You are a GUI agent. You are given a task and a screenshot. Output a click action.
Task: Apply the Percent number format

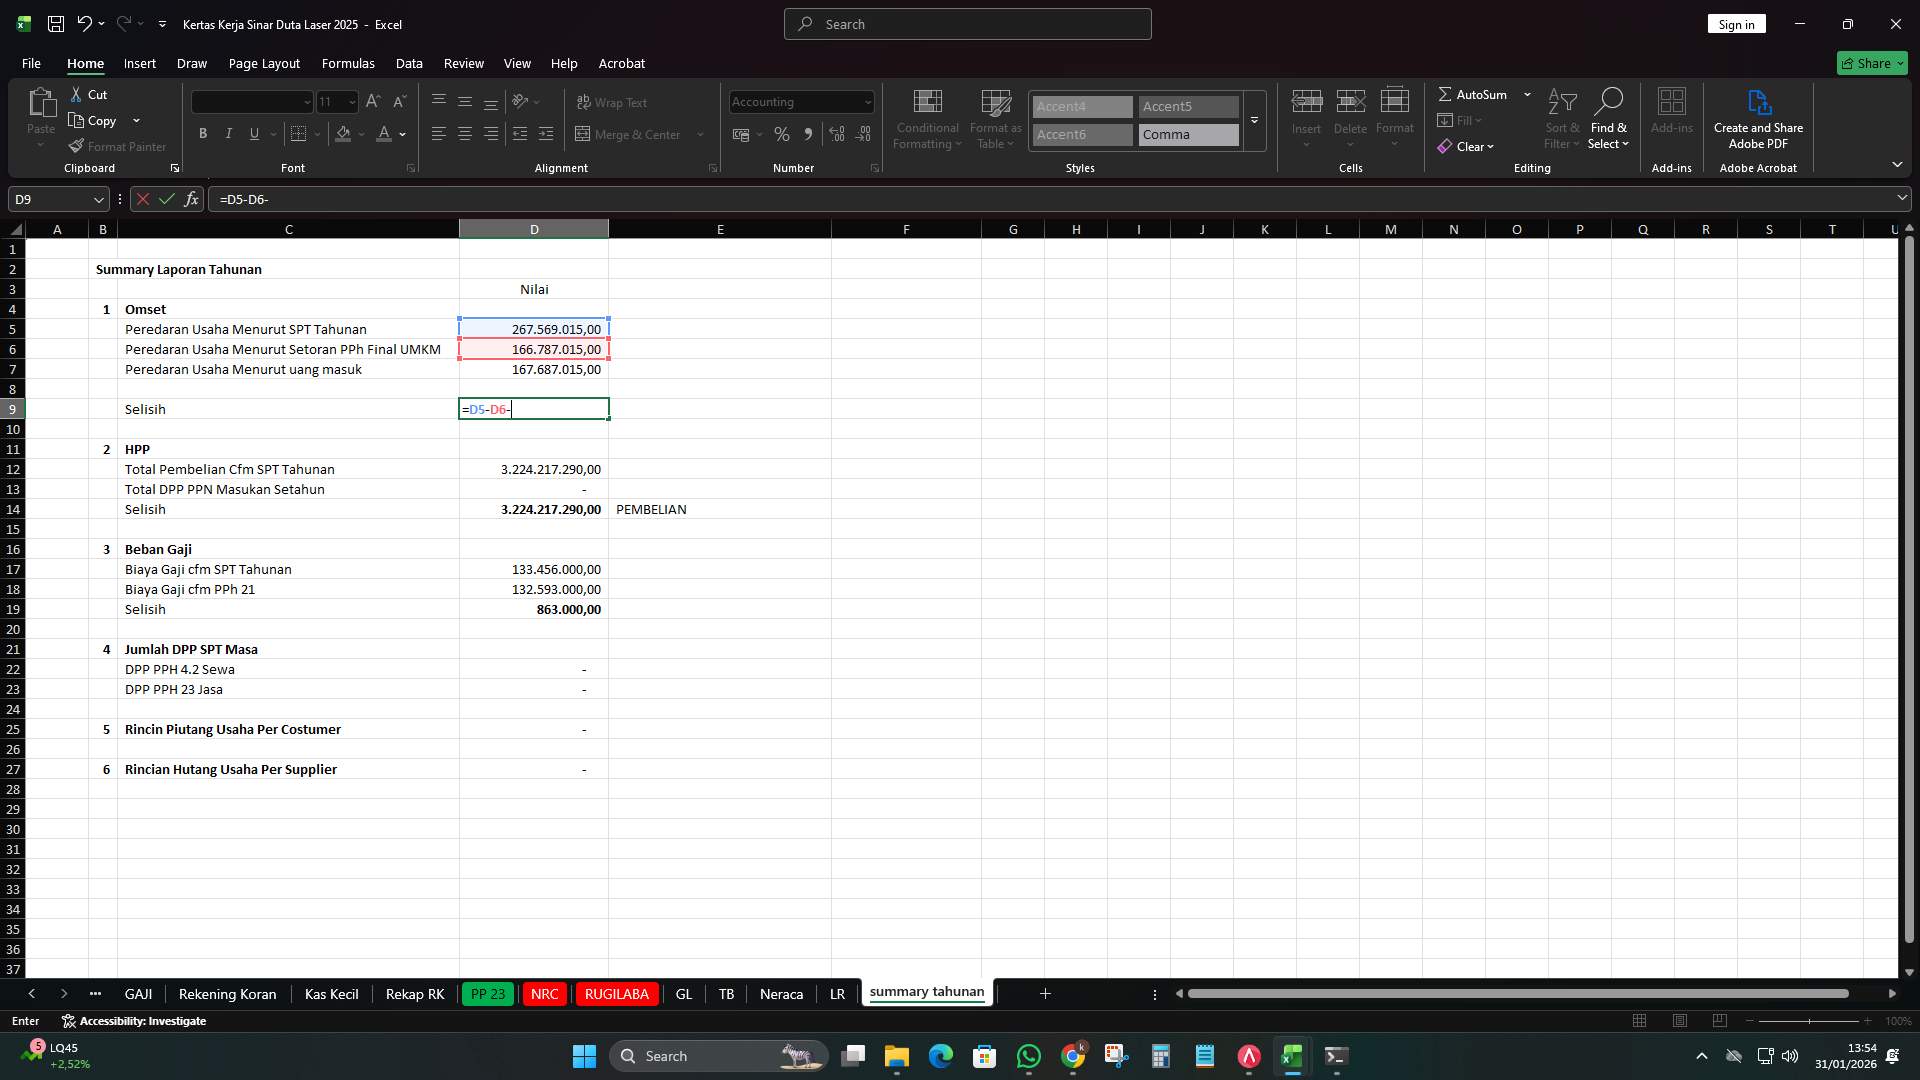pyautogui.click(x=782, y=133)
